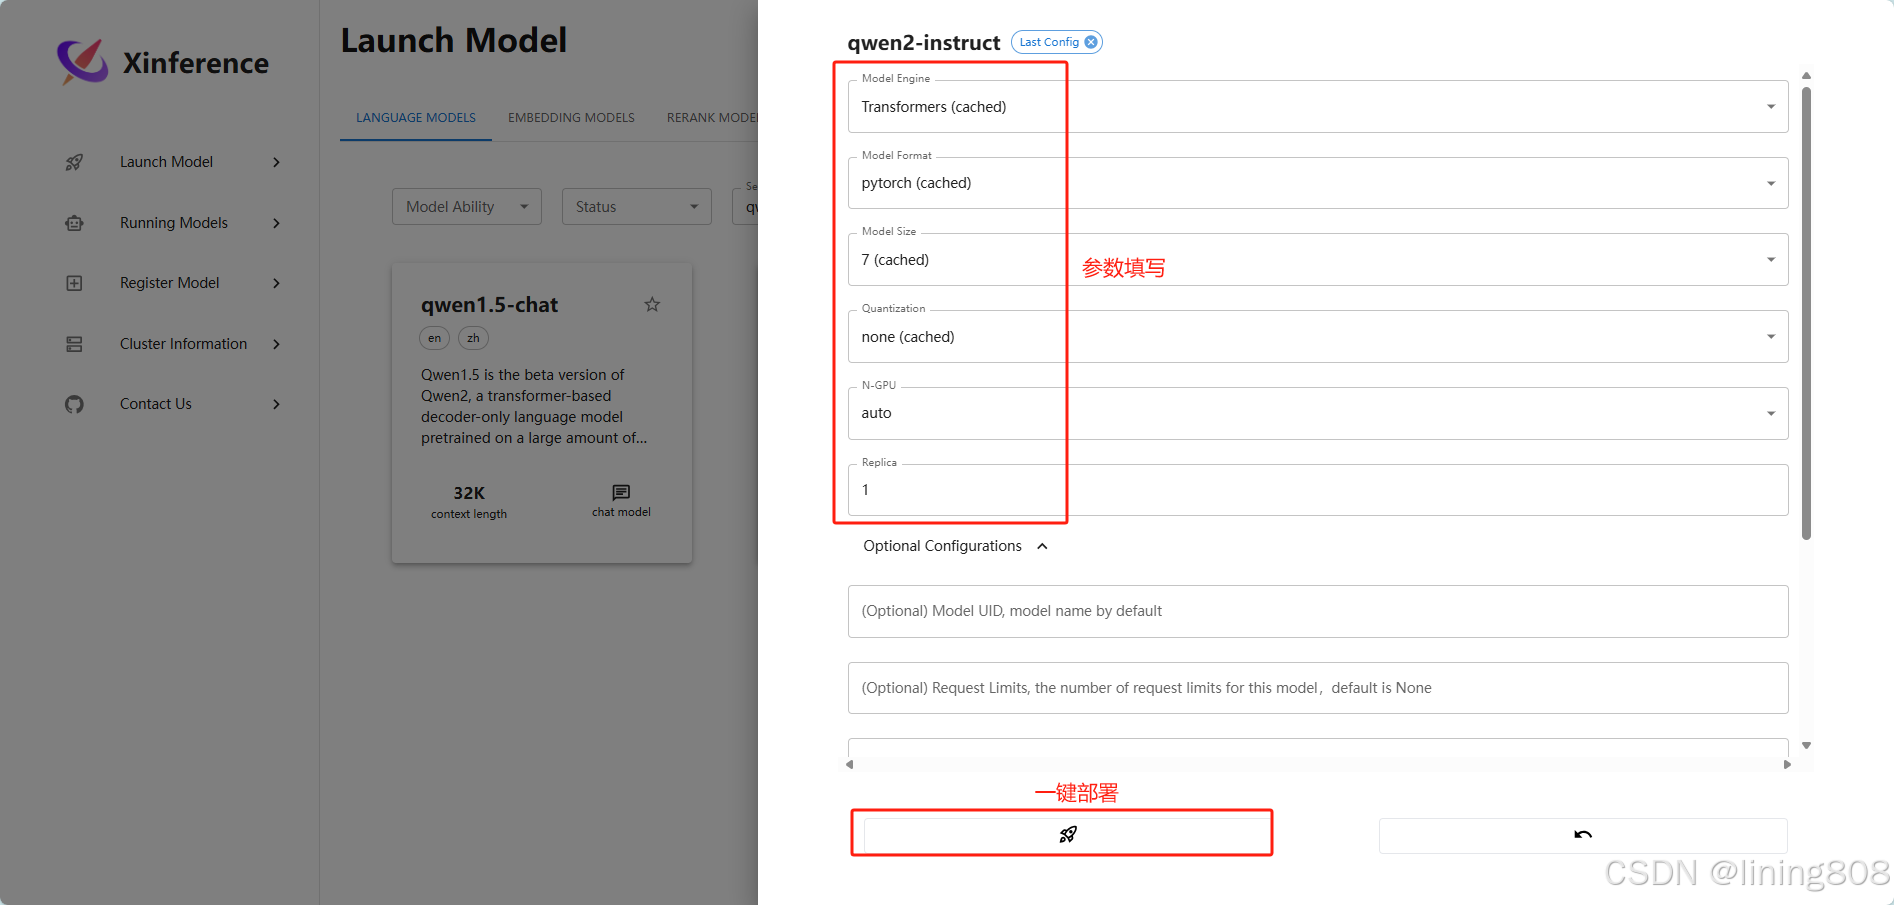Switch to the Embedding Models tab
The image size is (1894, 905).
coord(571,118)
